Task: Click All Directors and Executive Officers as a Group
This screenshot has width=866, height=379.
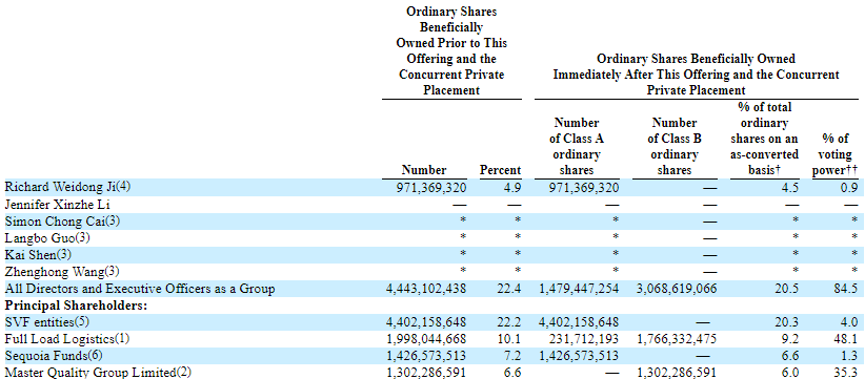Action: point(140,289)
